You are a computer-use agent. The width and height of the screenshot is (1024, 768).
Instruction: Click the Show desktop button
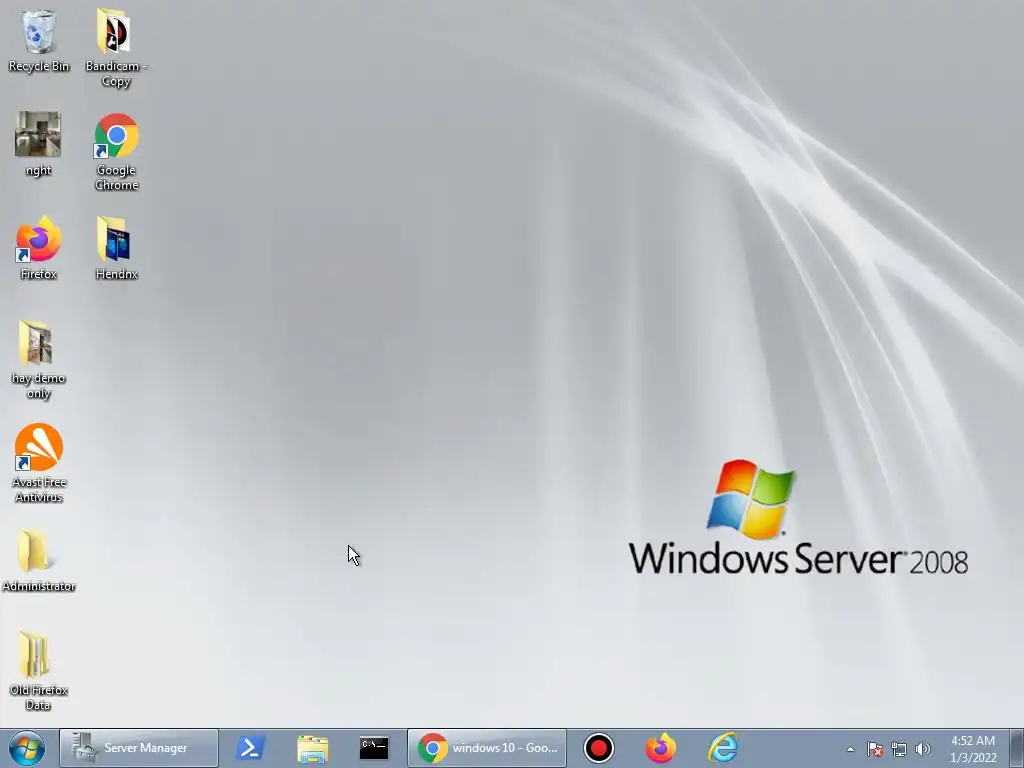point(1017,748)
